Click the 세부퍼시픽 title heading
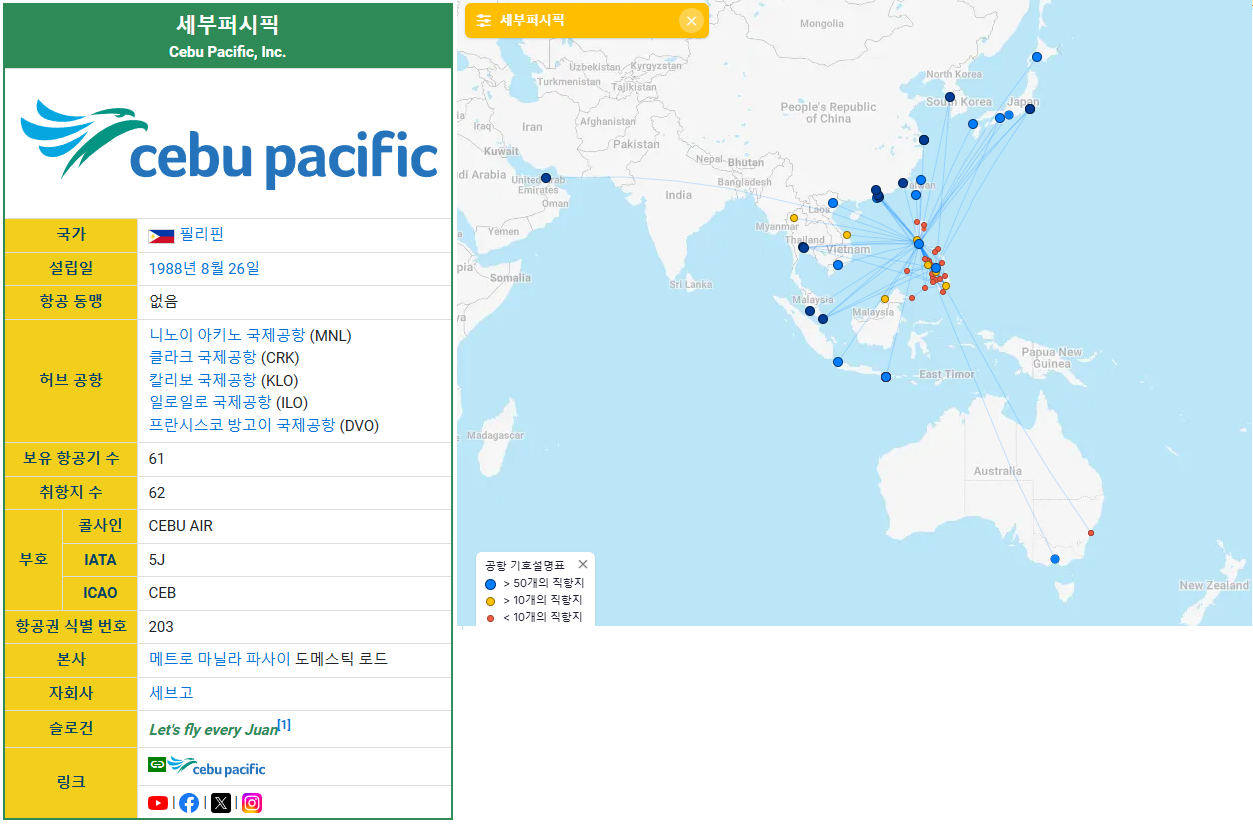The image size is (1253, 829). tap(228, 25)
